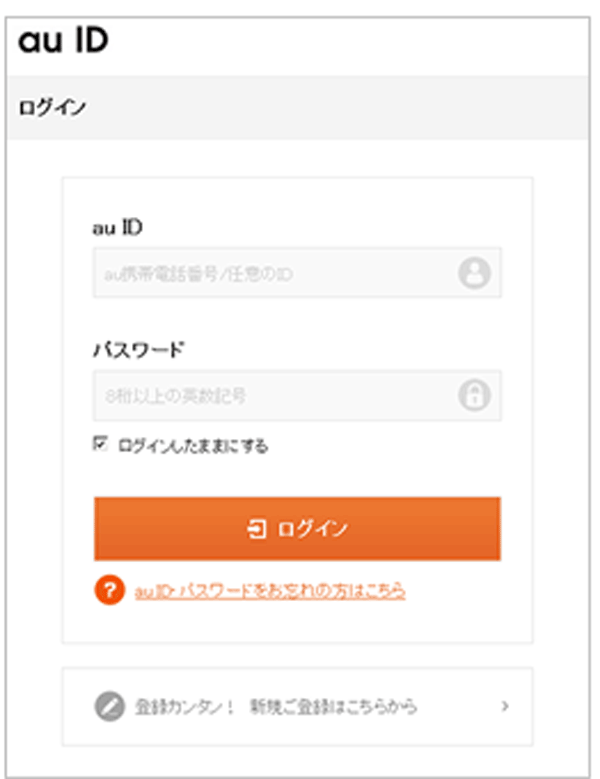600x779 pixels.
Task: Click the au携帯電話番号/任意のID placeholder text
Action: pos(198,274)
